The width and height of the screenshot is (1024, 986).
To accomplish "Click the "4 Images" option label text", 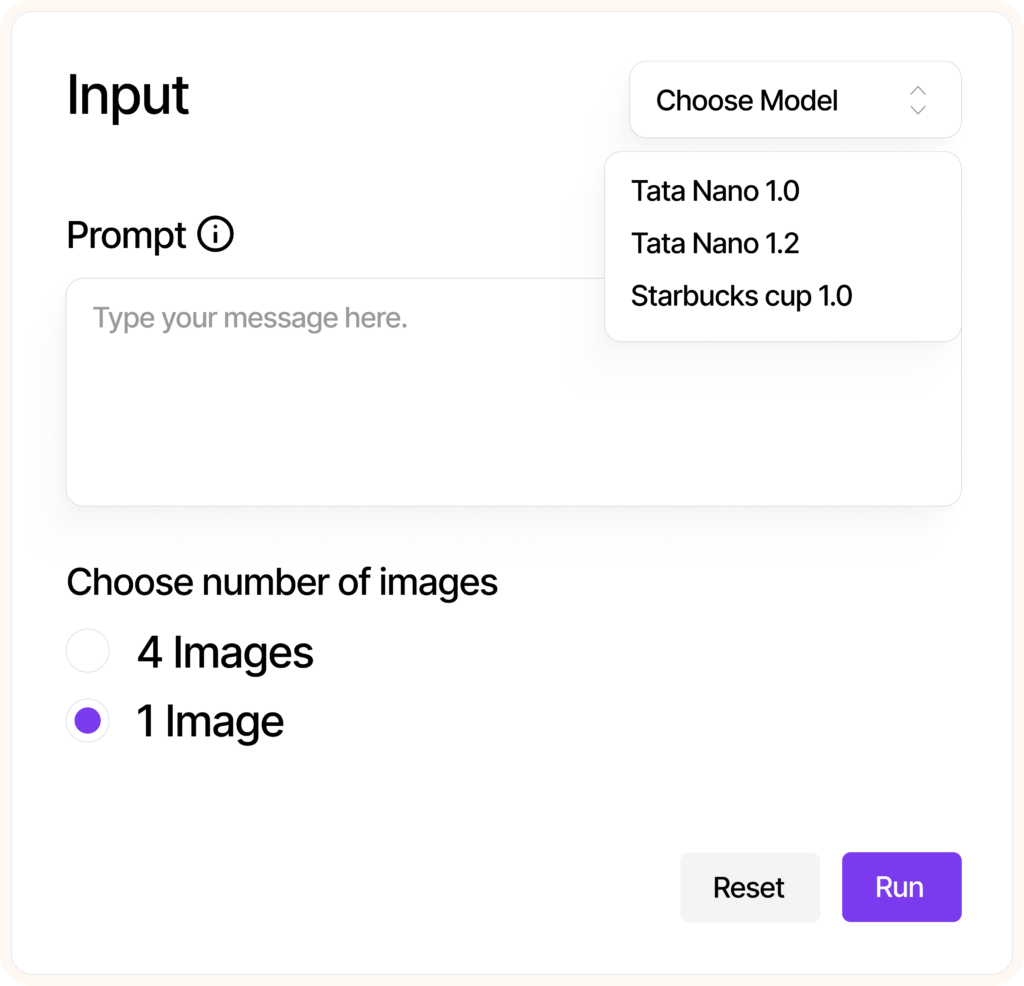I will (x=225, y=652).
